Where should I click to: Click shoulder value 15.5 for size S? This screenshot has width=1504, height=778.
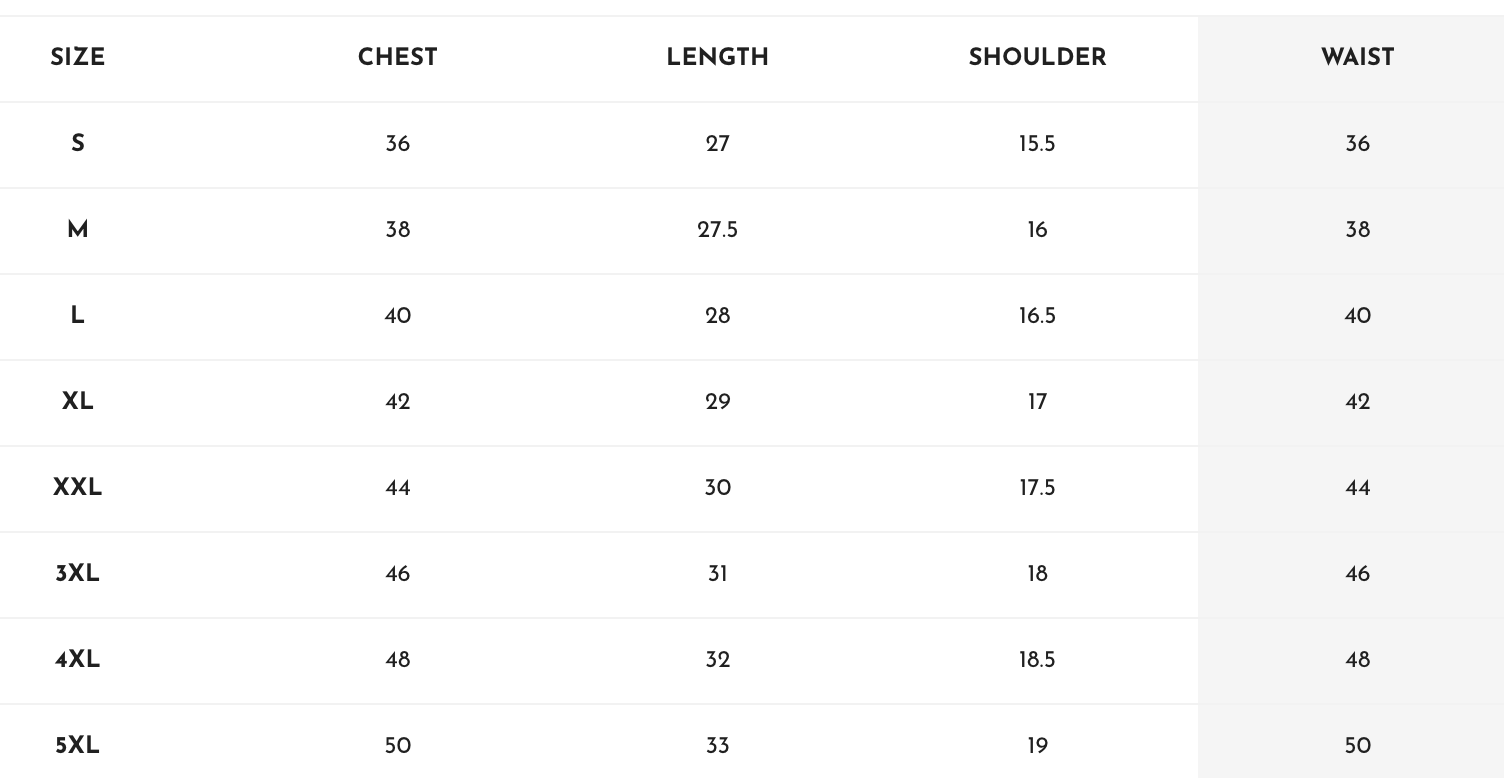click(x=1038, y=144)
